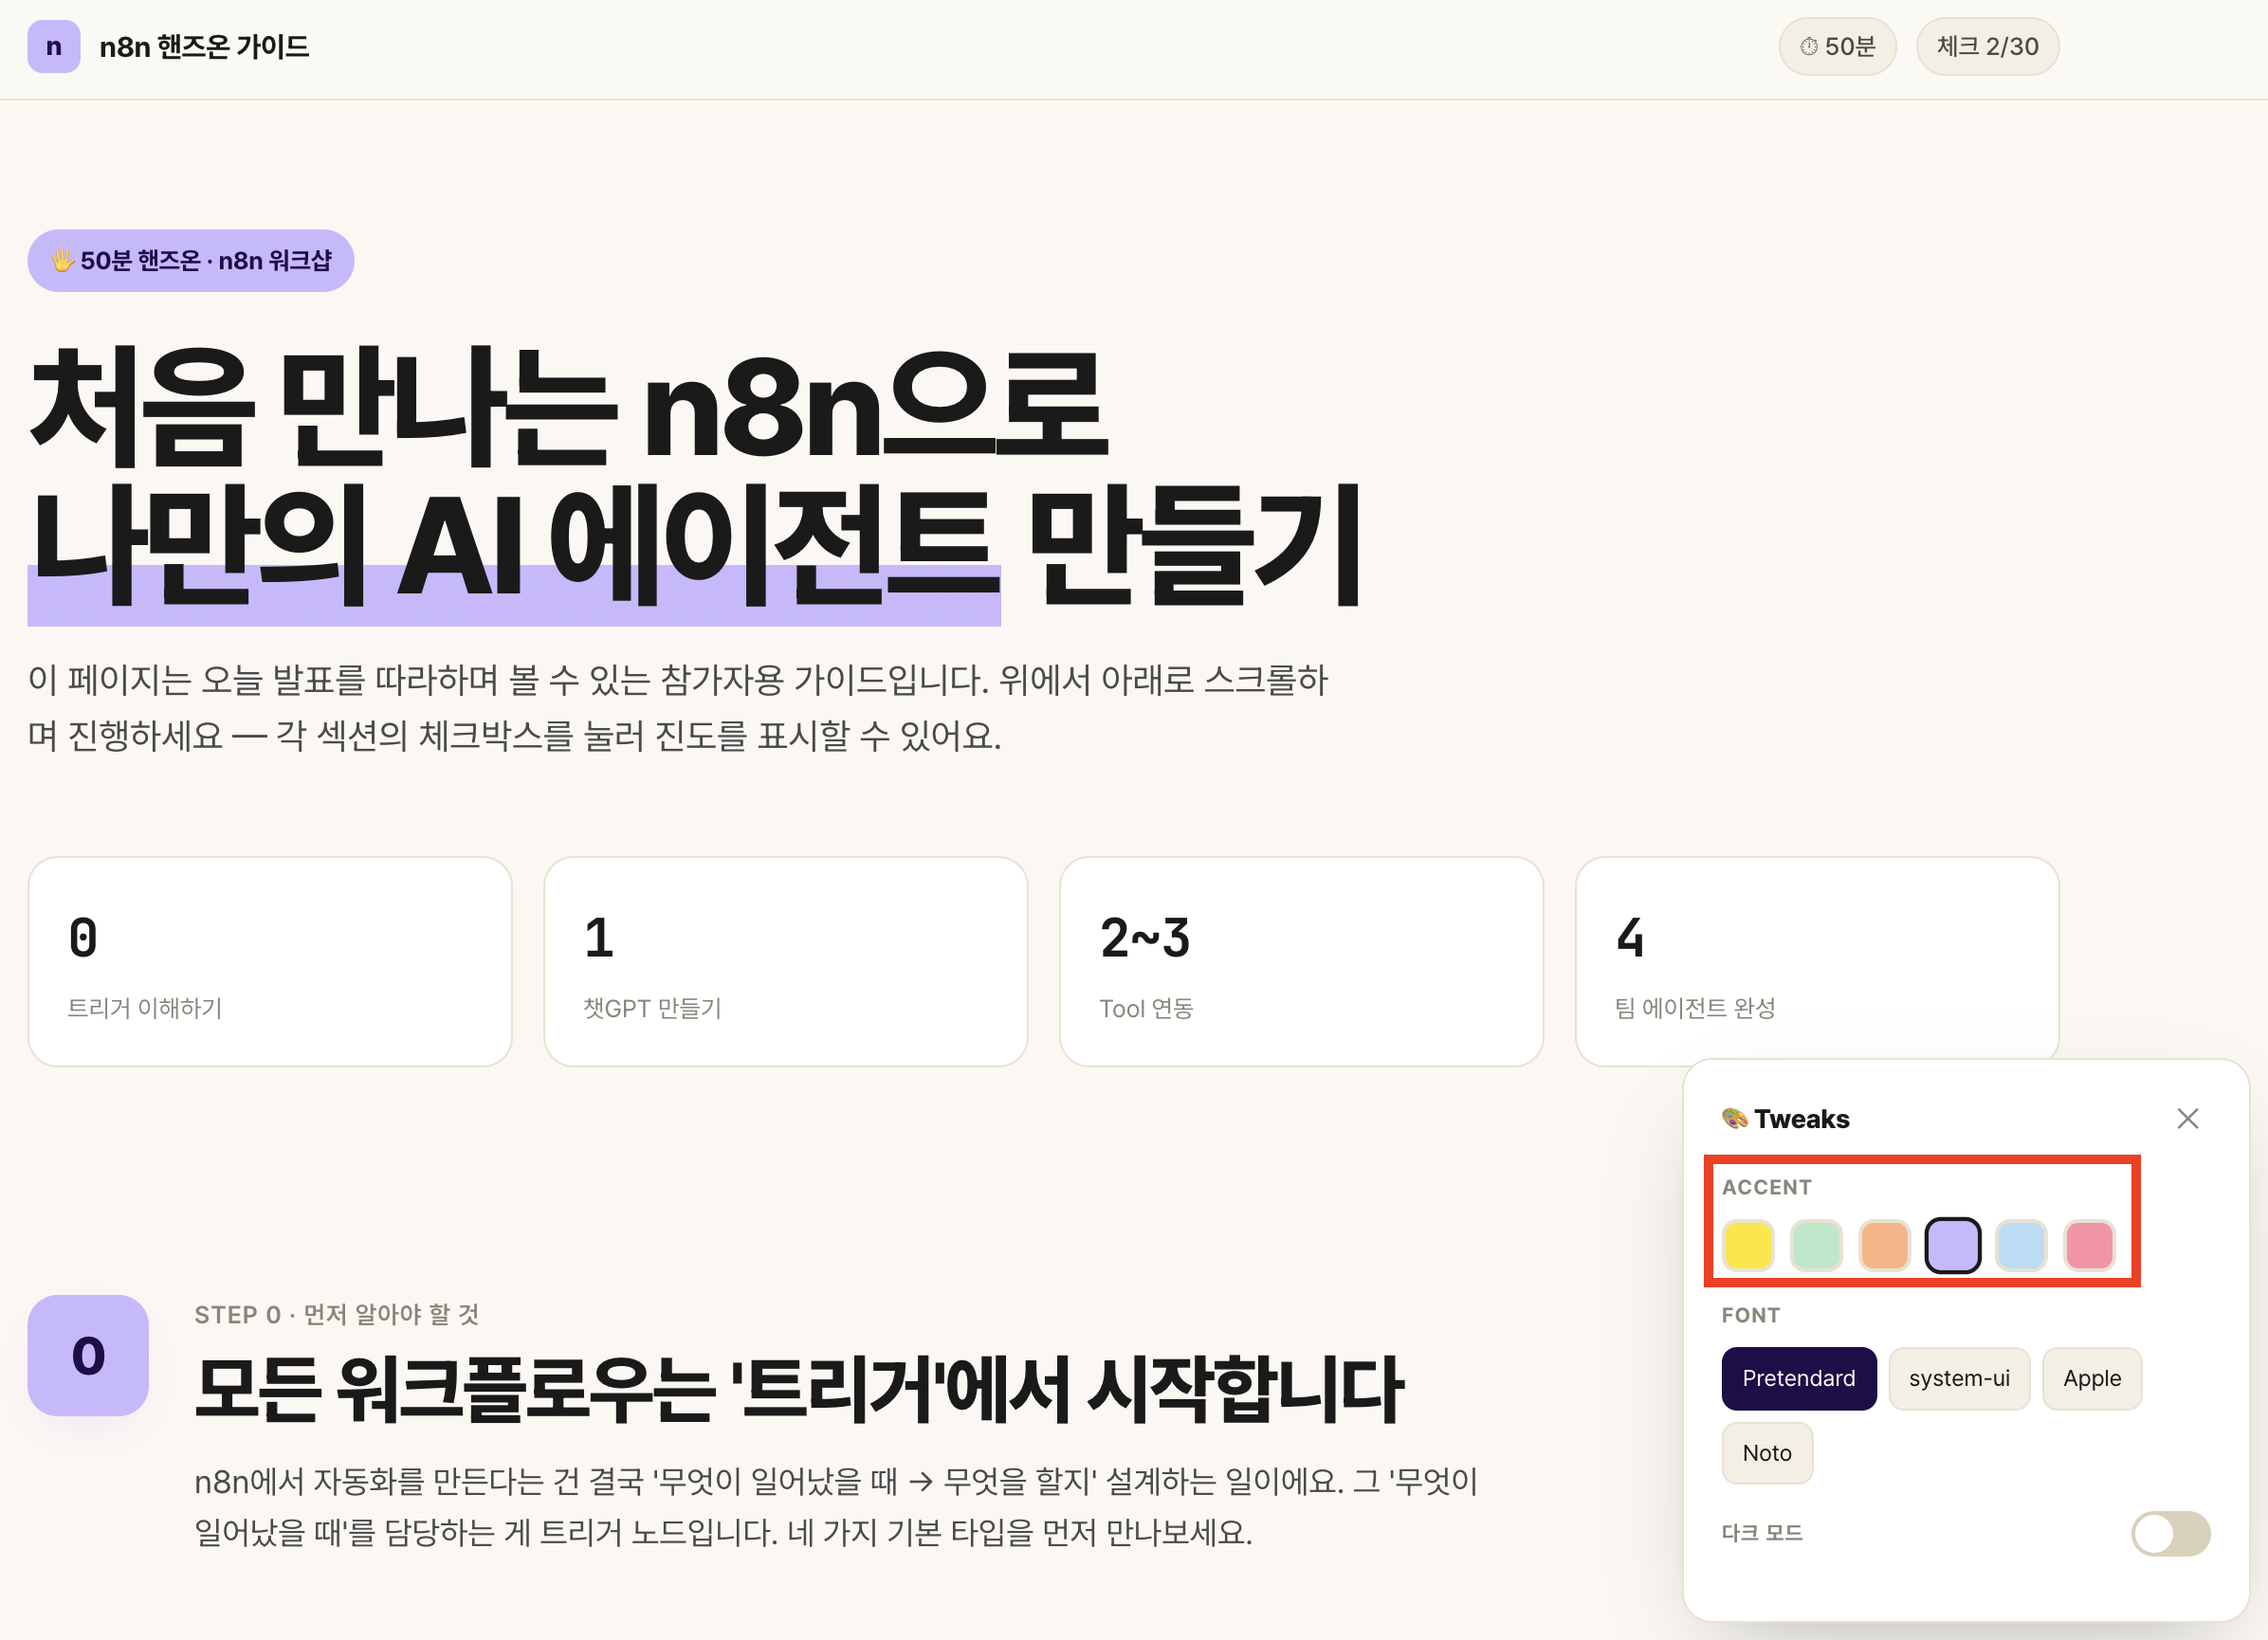
Task: Select the purple accent swatch
Action: click(1953, 1245)
